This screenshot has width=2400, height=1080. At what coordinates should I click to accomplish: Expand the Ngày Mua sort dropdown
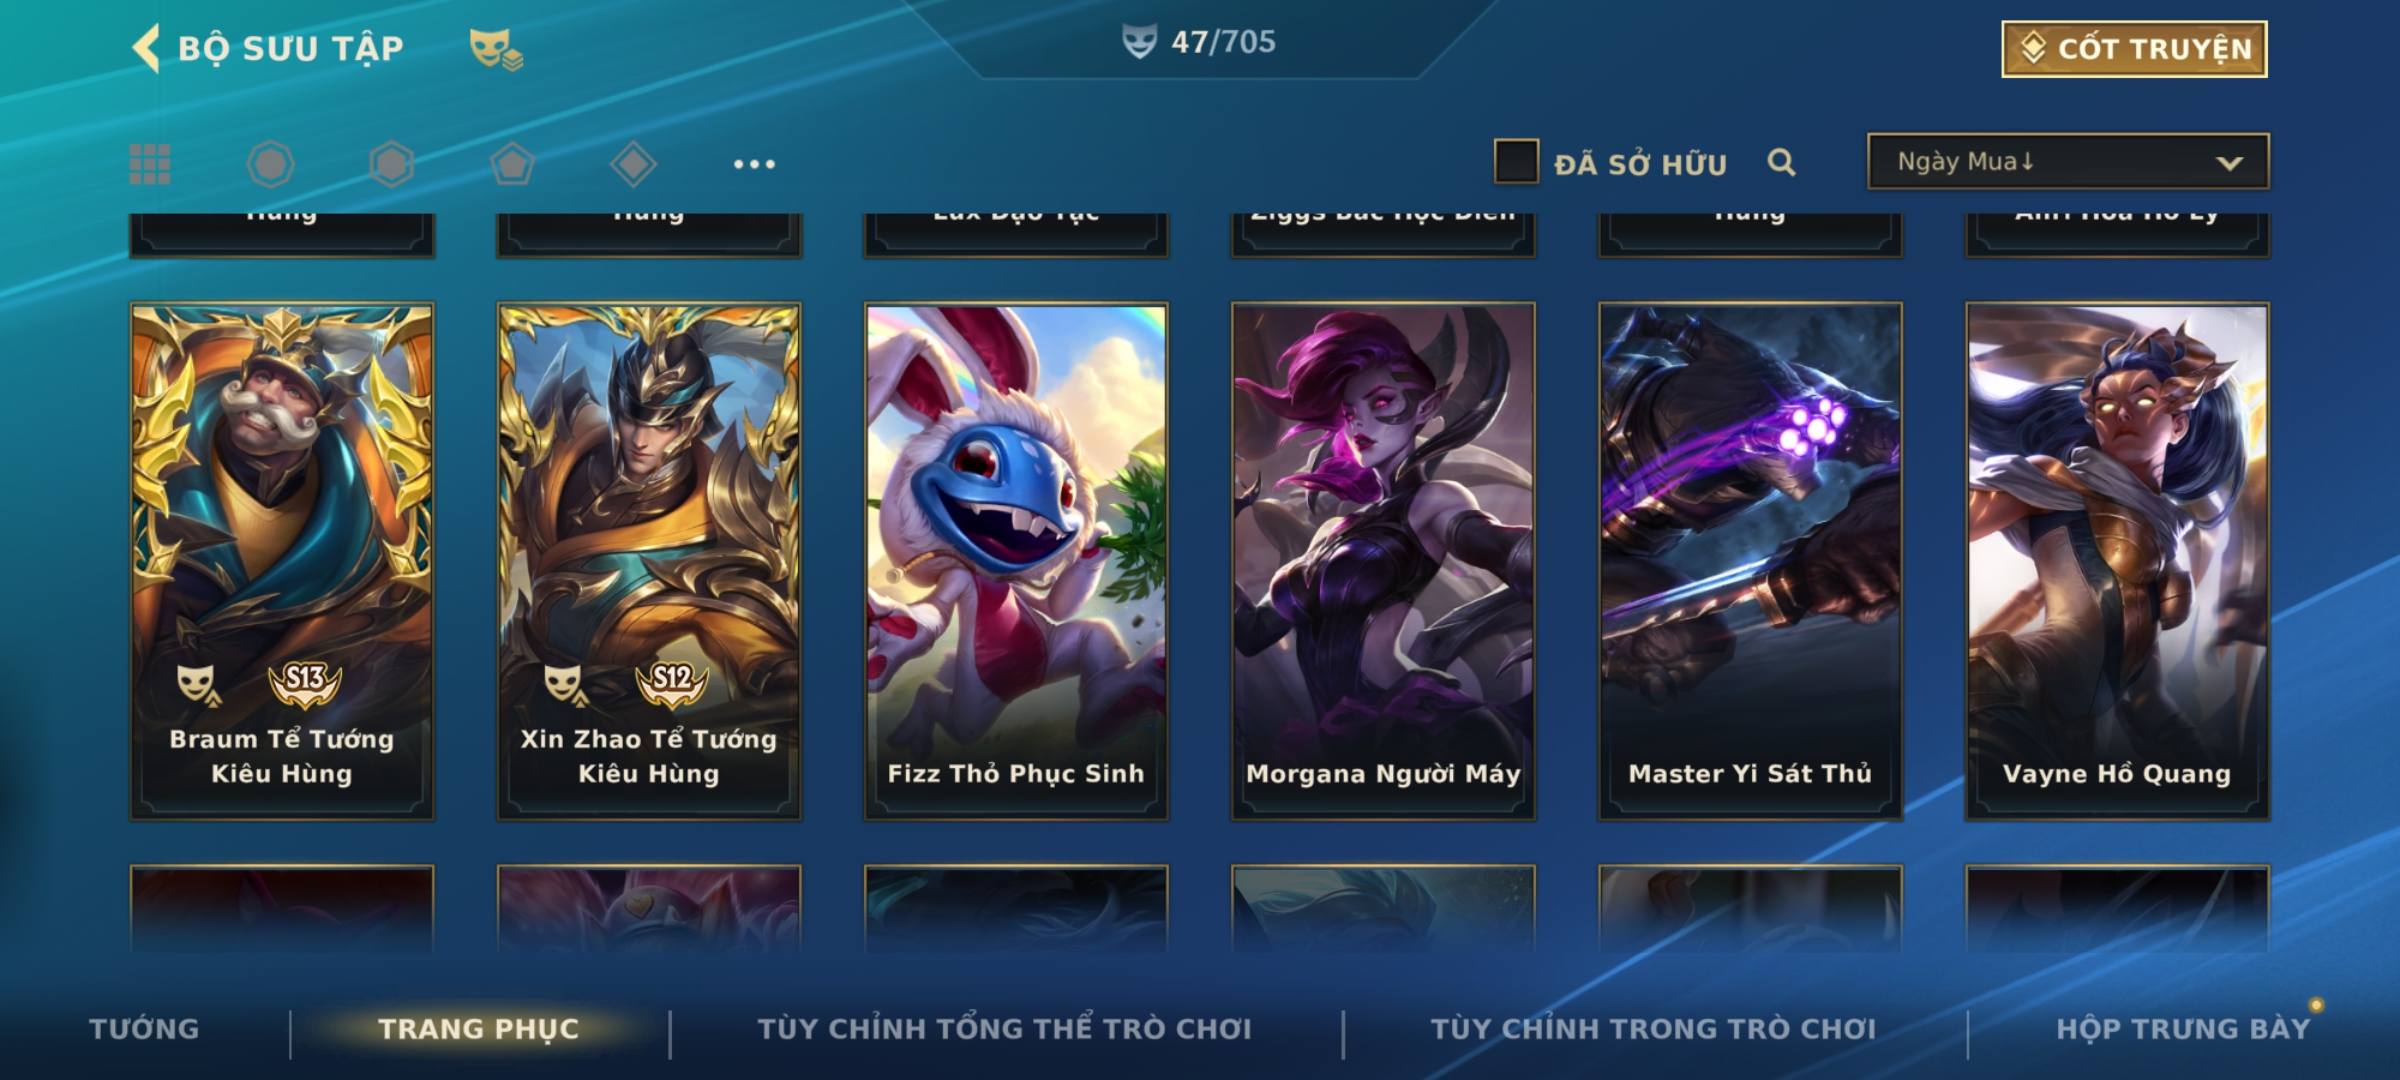pyautogui.click(x=2068, y=162)
